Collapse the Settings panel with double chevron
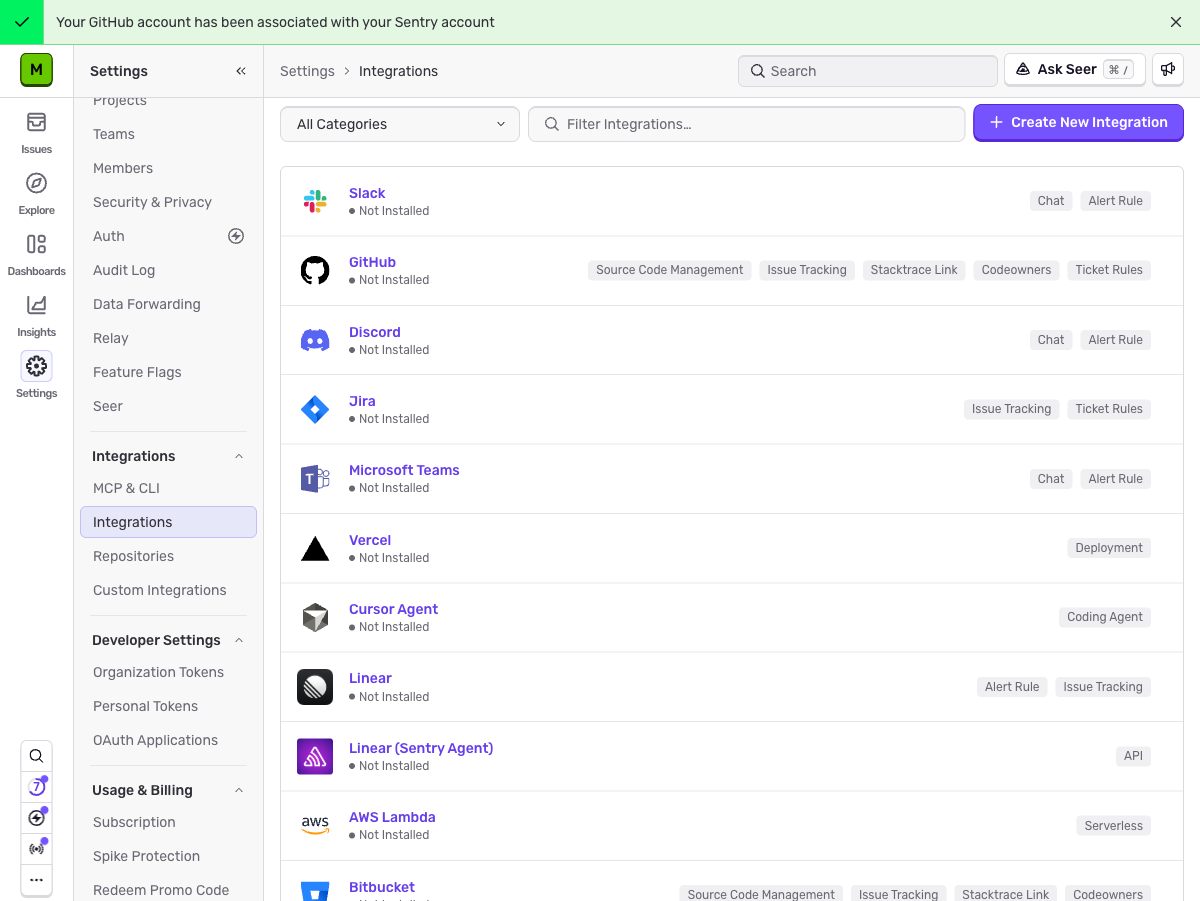Viewport: 1200px width, 901px height. pyautogui.click(x=241, y=71)
